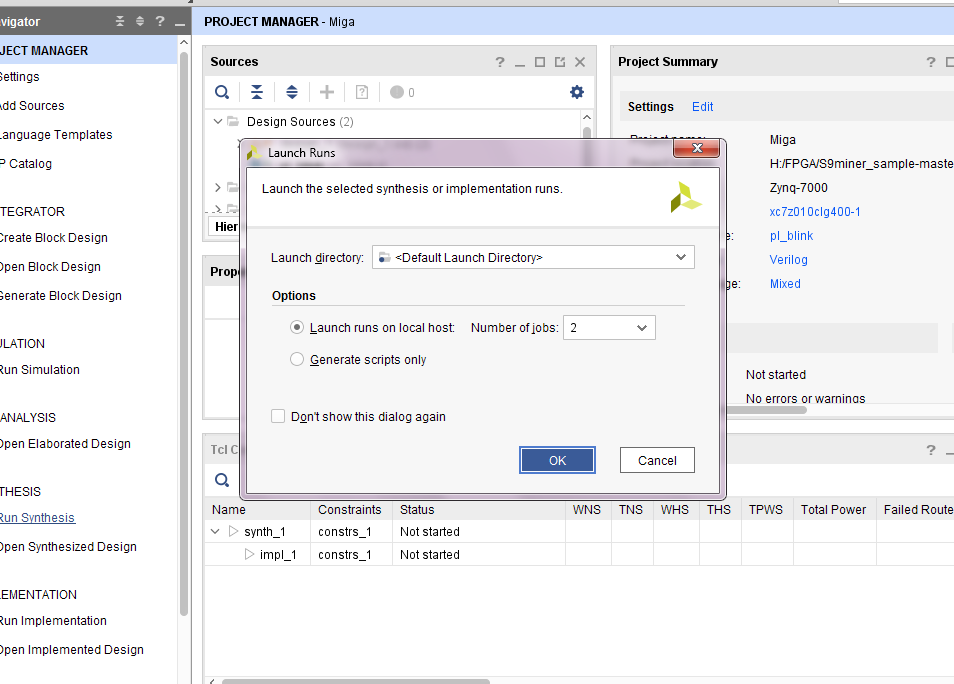The width and height of the screenshot is (954, 684).
Task: Select Launch runs on local host
Action: 296,327
